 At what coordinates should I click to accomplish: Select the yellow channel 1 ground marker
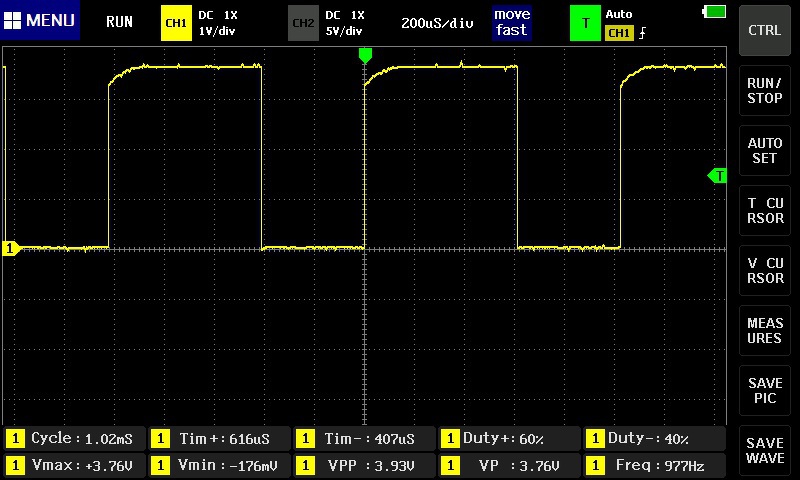click(x=11, y=248)
